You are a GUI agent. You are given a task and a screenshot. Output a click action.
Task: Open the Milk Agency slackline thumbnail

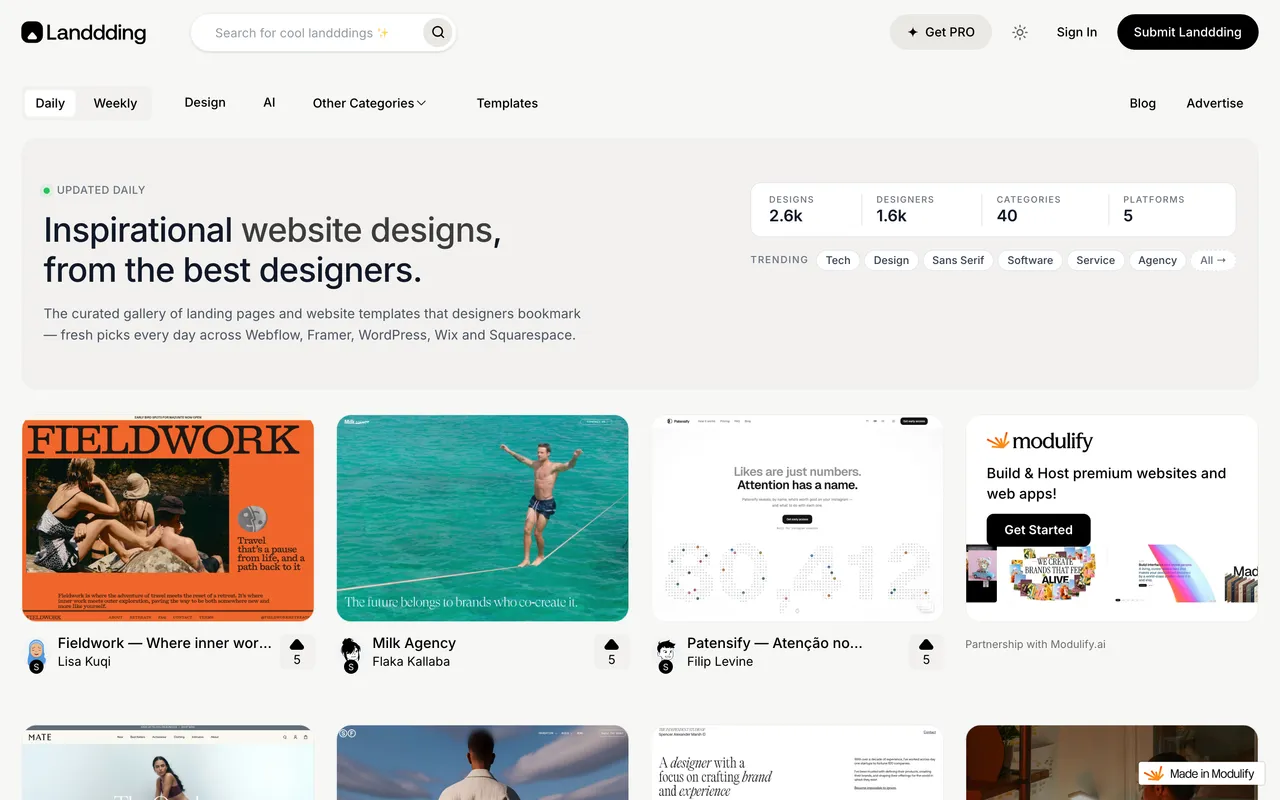pos(483,518)
